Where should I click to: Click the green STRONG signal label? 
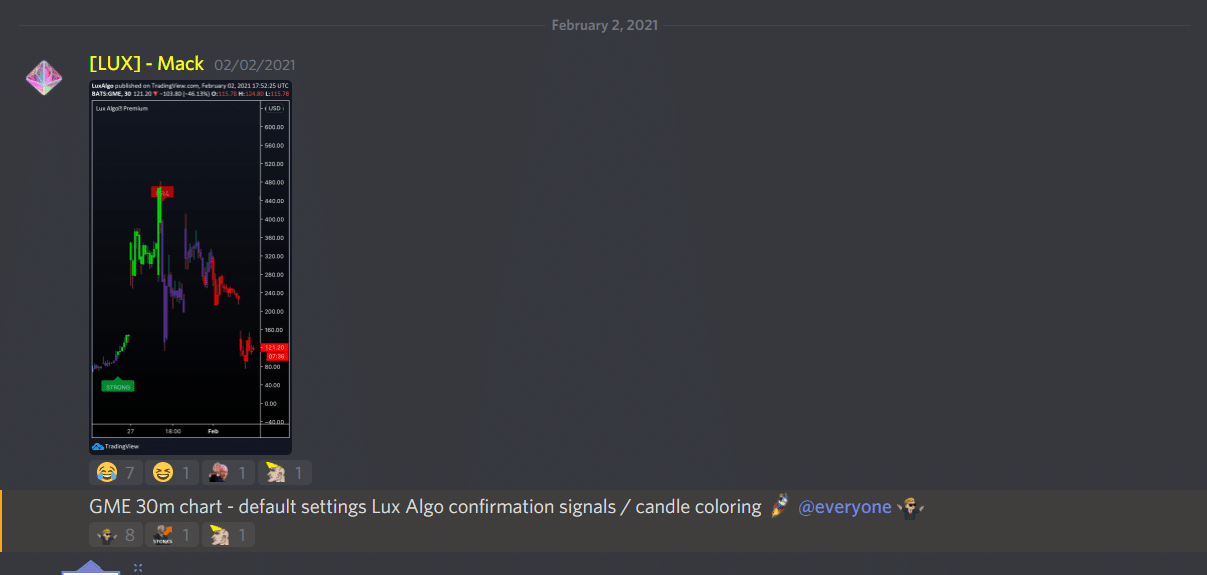[x=118, y=386]
